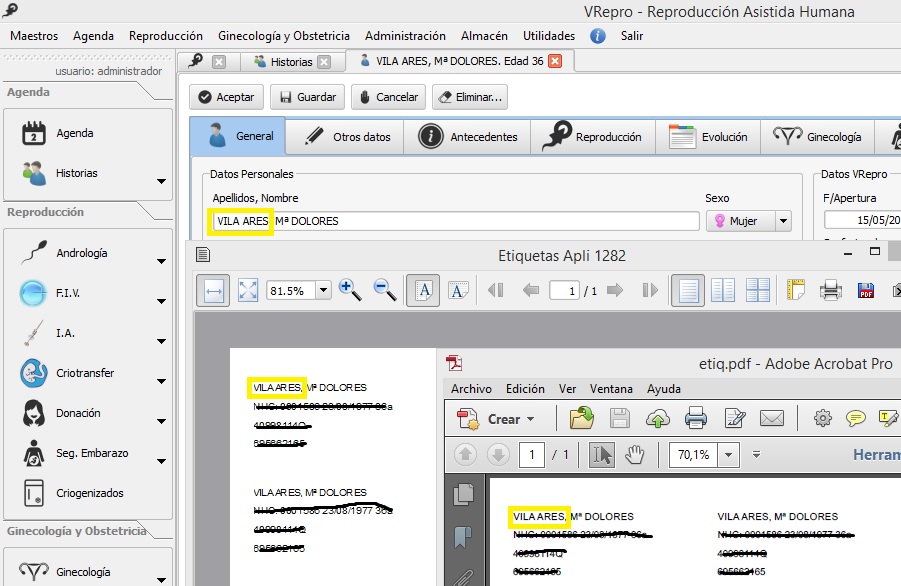Select the Hand tool in Acrobat

coord(635,455)
